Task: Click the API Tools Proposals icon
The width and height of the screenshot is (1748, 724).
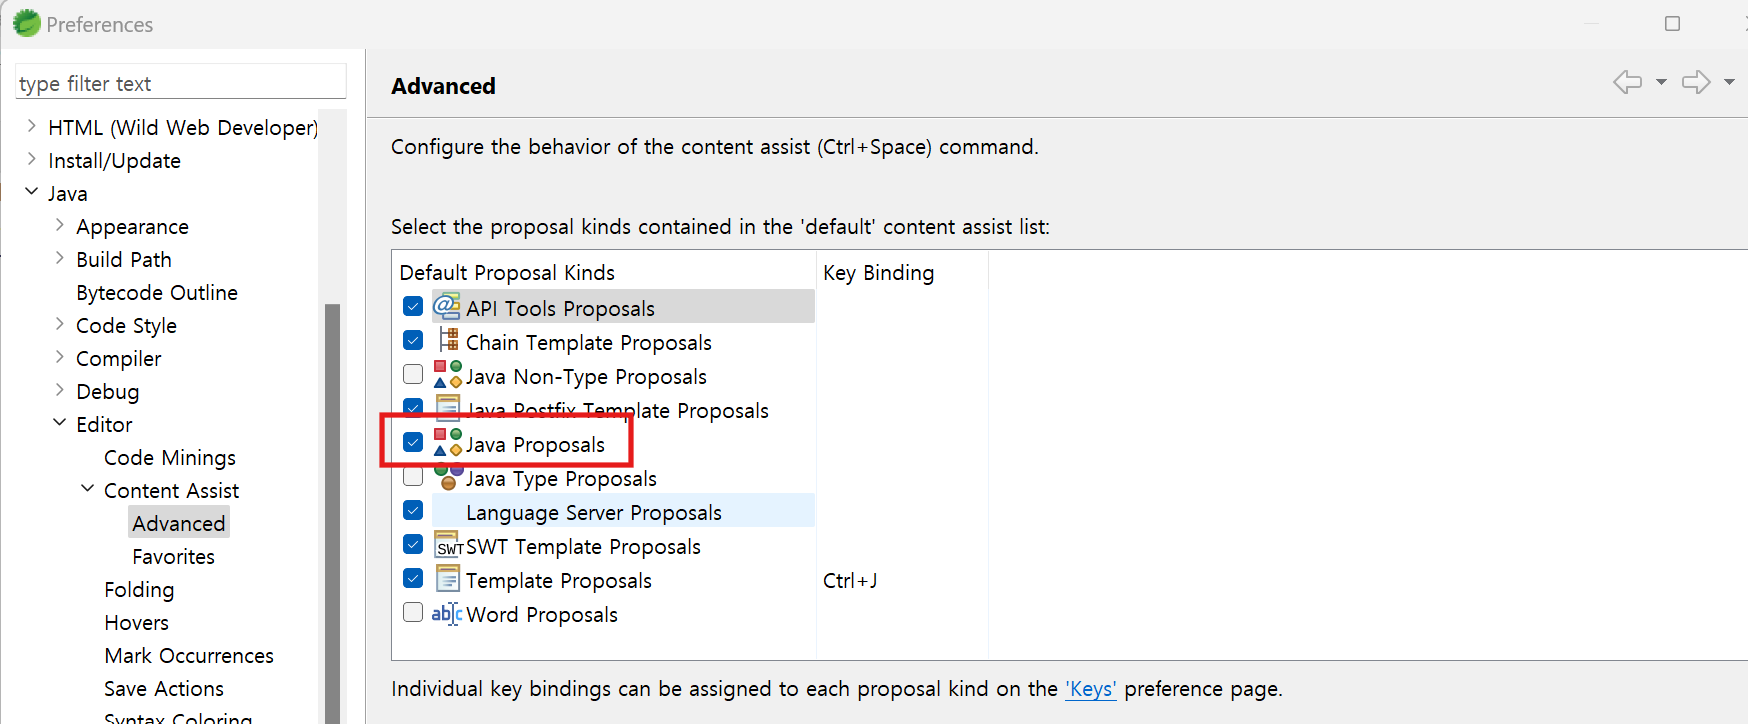Action: click(x=446, y=307)
